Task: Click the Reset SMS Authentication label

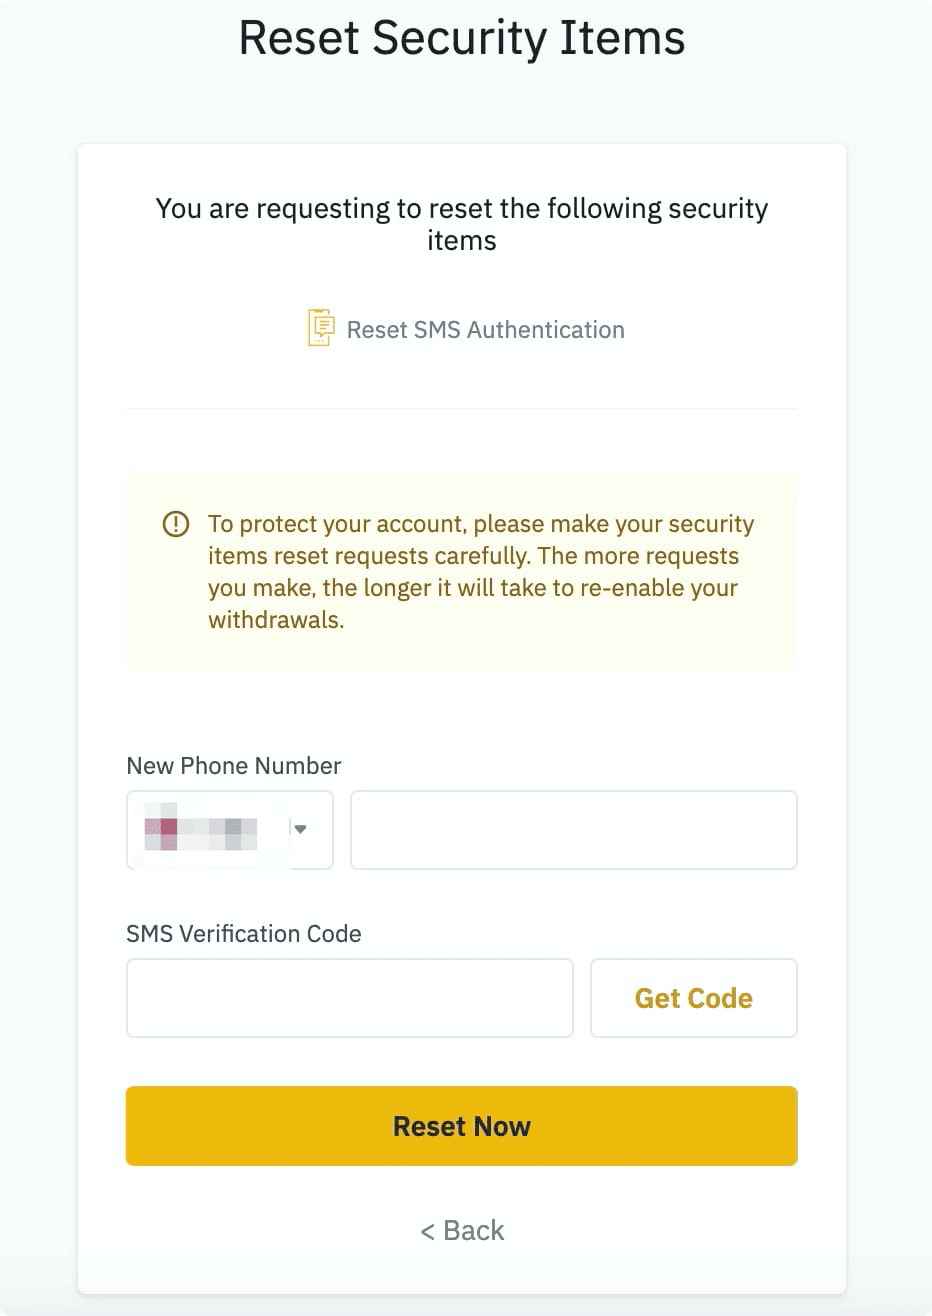Action: 485,330
